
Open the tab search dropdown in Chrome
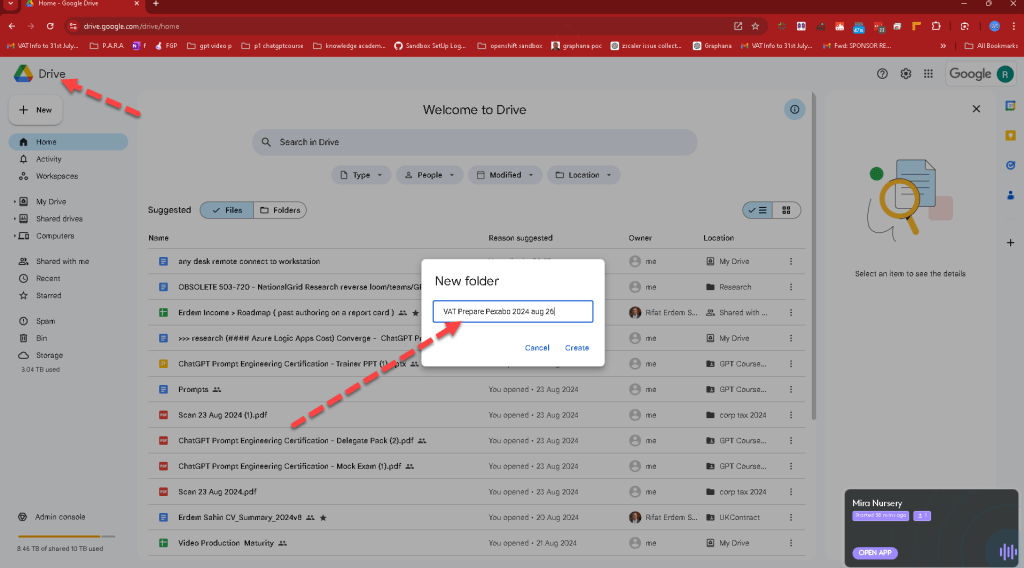click(x=10, y=4)
